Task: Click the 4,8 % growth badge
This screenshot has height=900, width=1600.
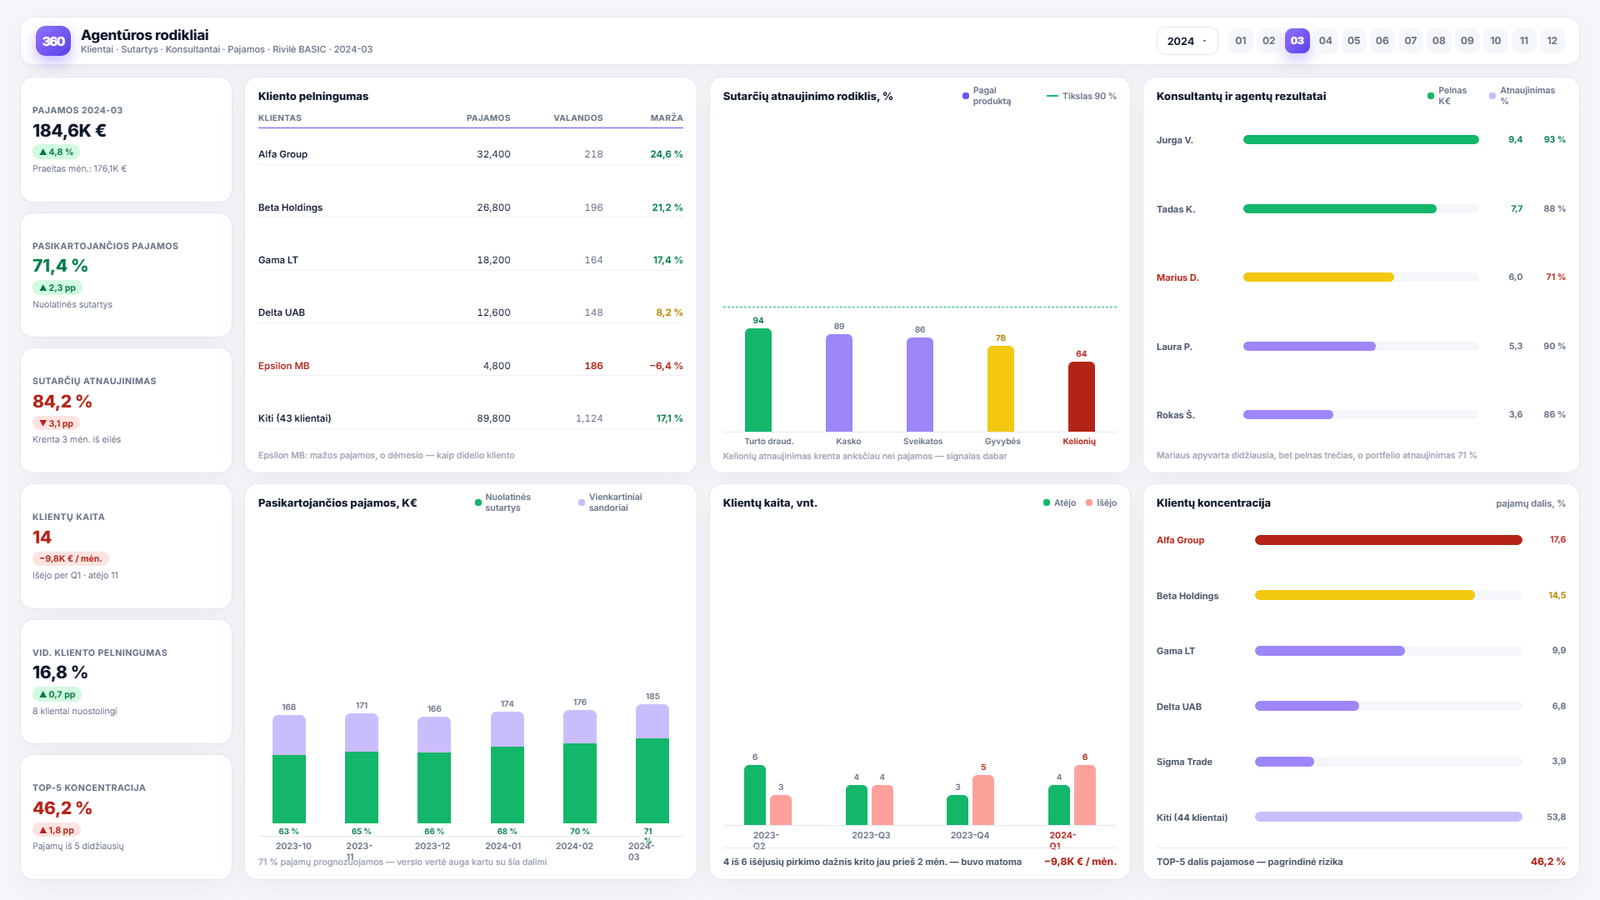Action: 56,152
